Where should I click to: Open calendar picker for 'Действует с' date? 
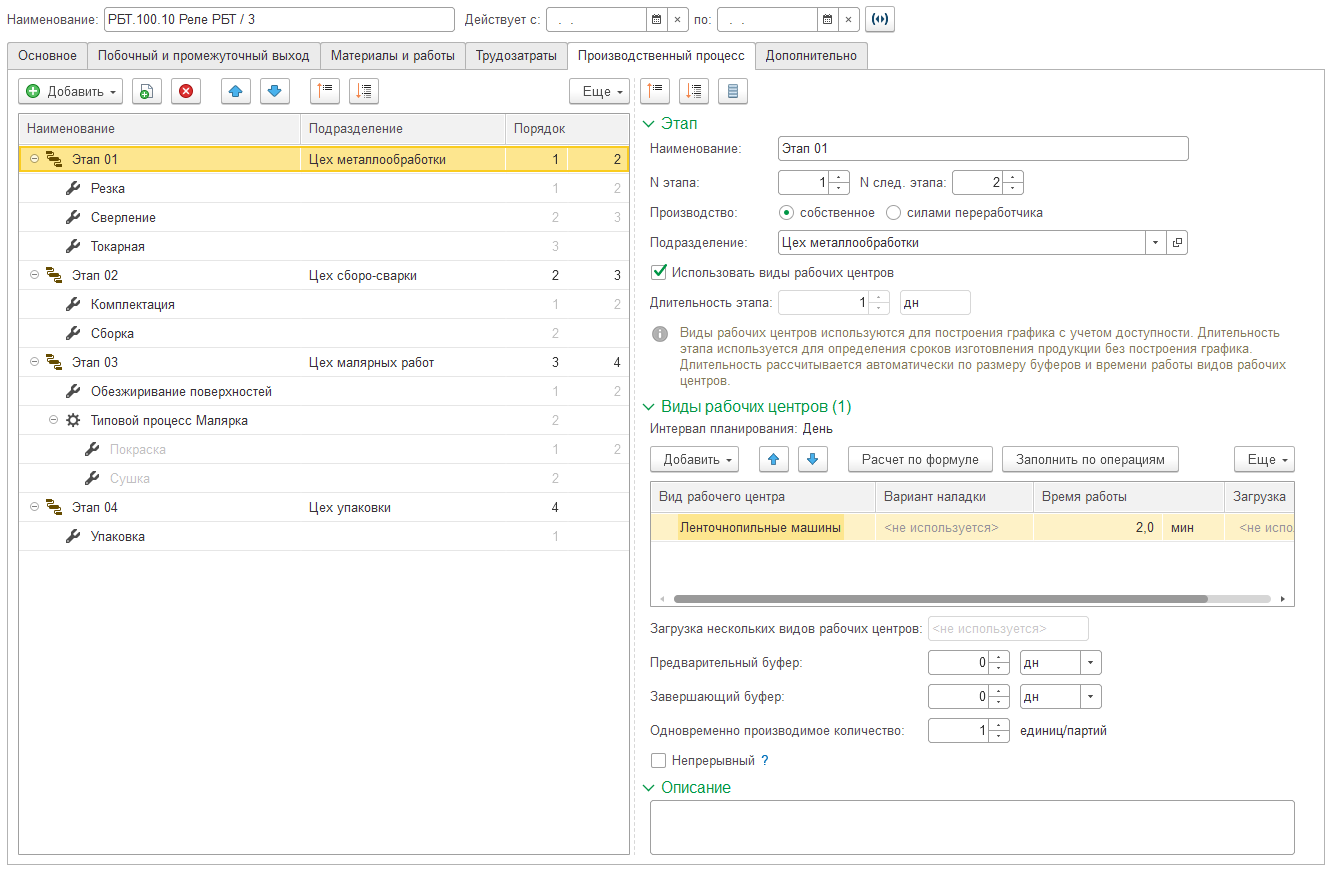tap(655, 19)
